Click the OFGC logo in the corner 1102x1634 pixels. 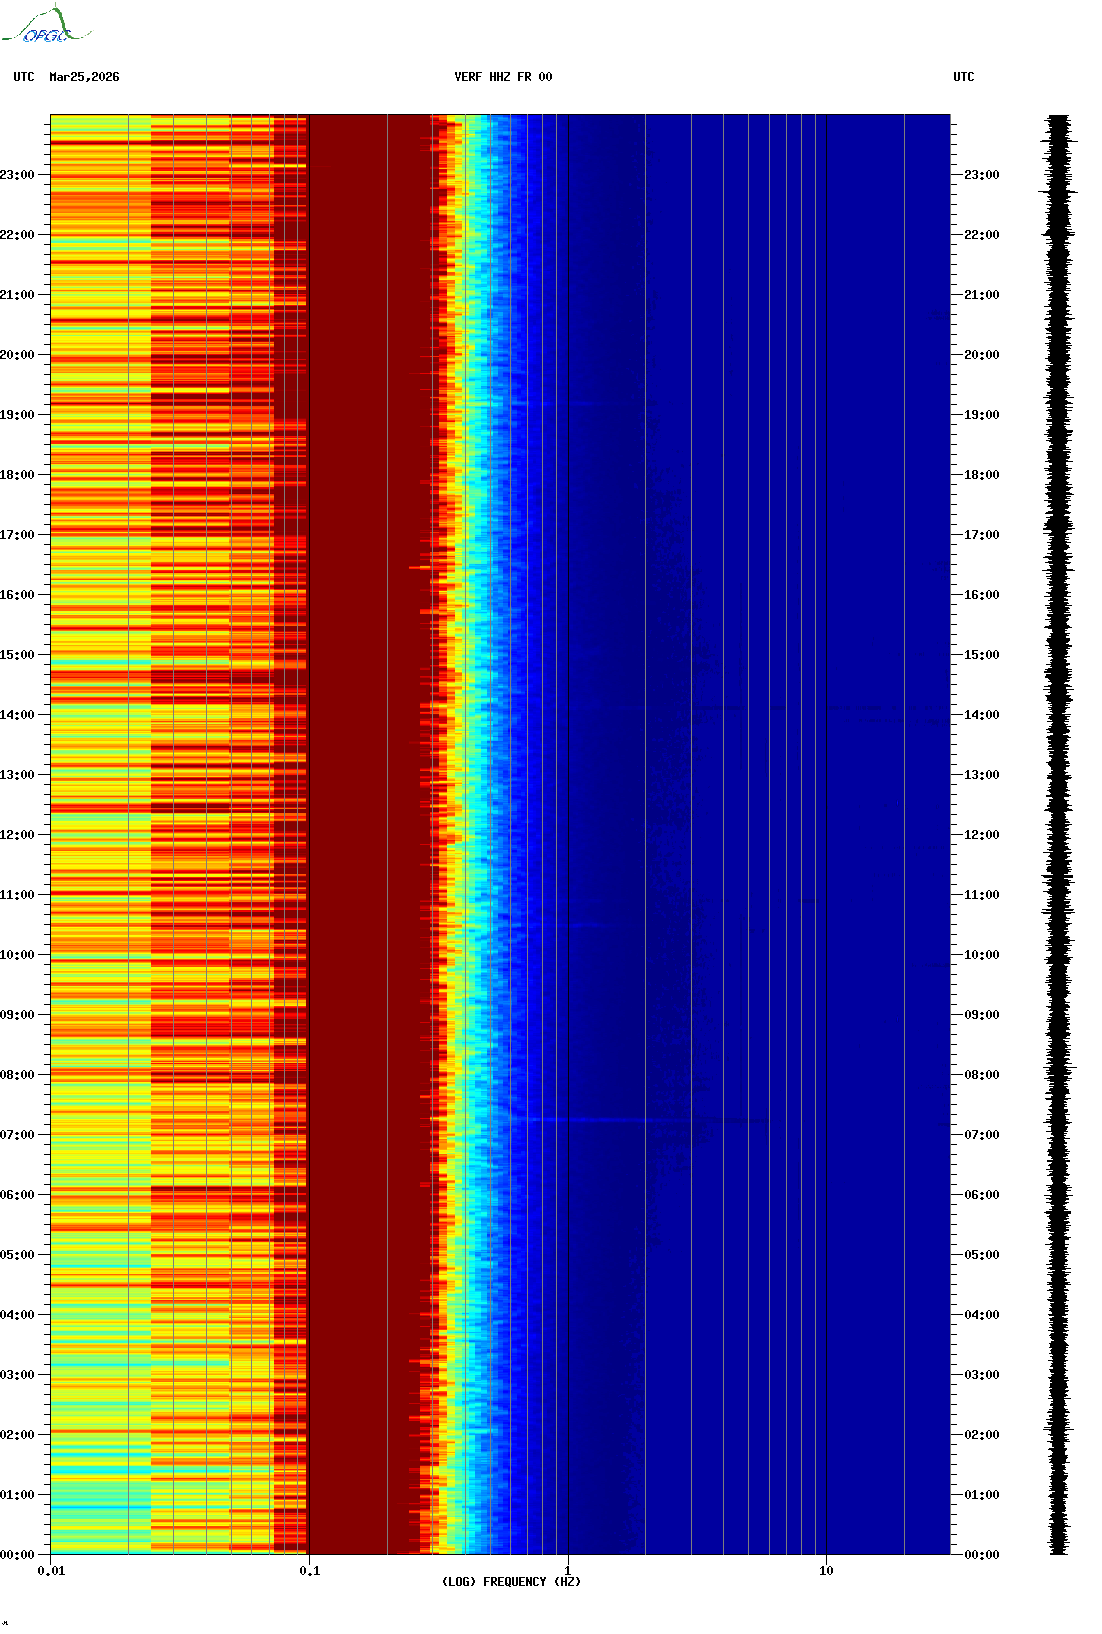click(45, 27)
